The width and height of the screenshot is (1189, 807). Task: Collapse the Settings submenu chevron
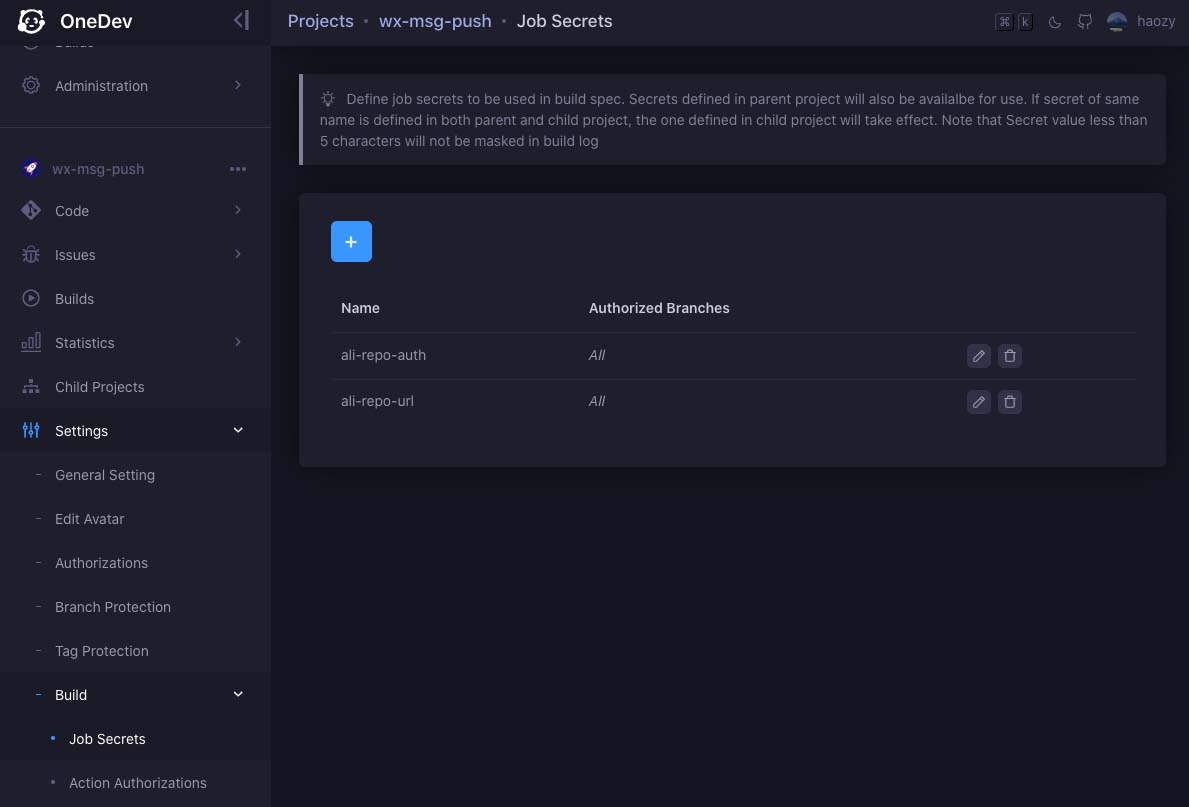238,430
